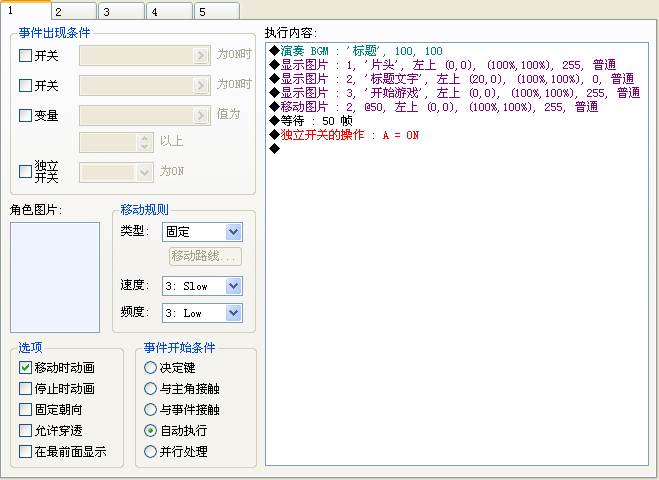Uncheck the 移动时动画 option
This screenshot has height=480, width=659.
tap(25, 367)
